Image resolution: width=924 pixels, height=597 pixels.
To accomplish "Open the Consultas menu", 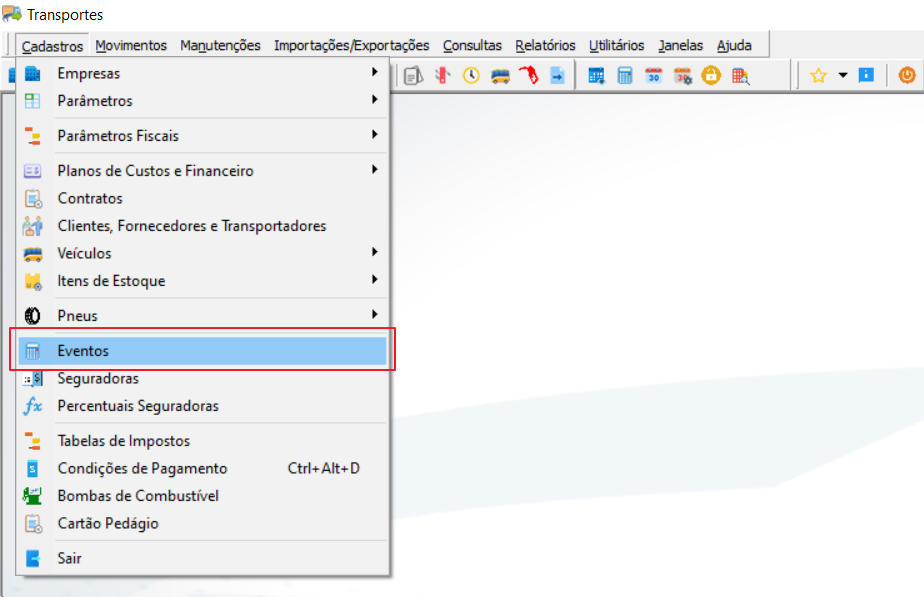I will (x=472, y=45).
